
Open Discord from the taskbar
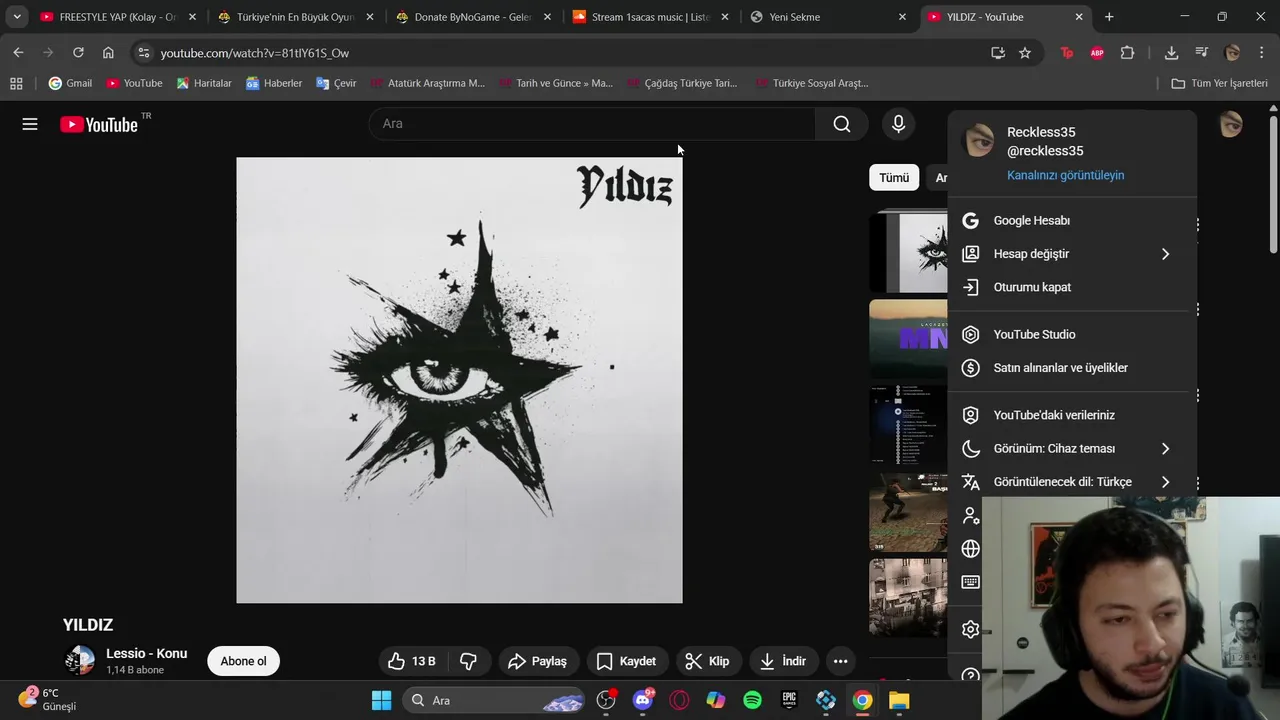(x=642, y=700)
